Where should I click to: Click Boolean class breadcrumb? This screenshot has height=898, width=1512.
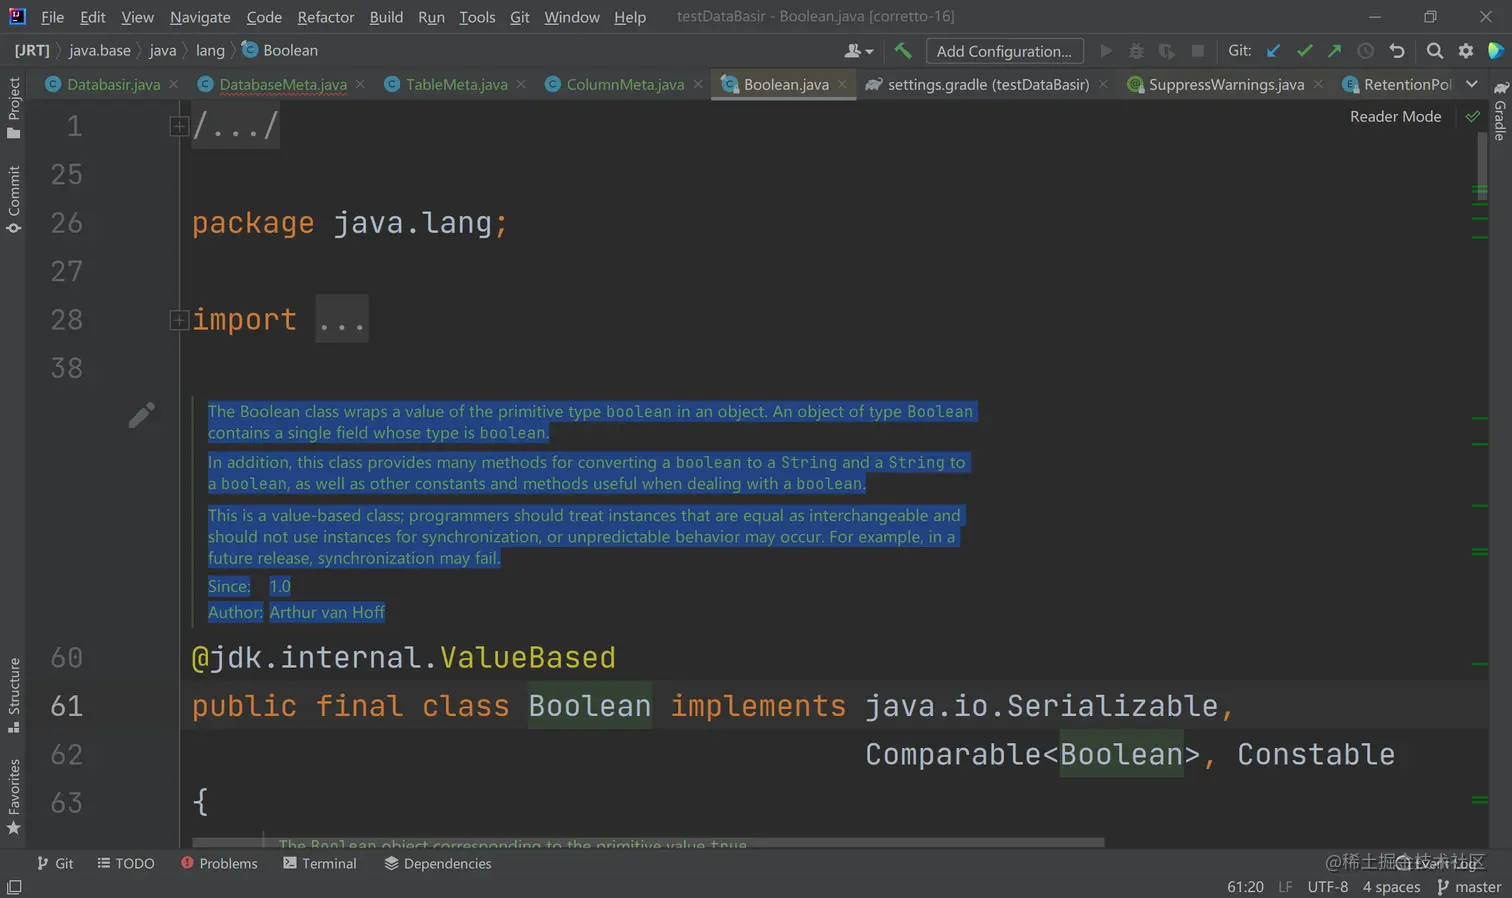coord(280,50)
